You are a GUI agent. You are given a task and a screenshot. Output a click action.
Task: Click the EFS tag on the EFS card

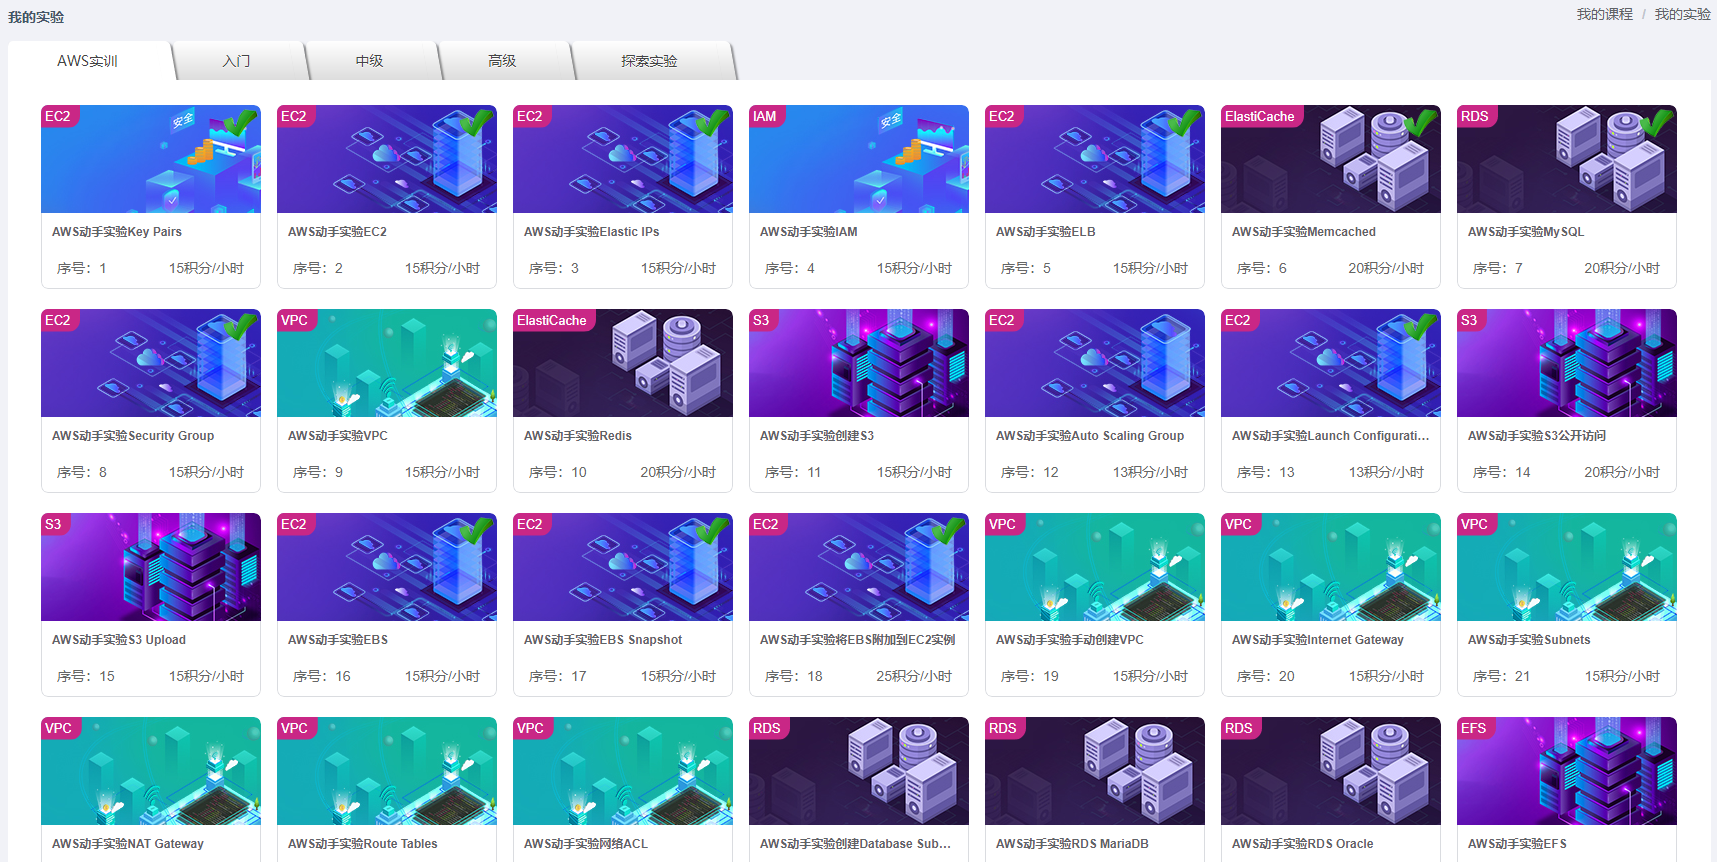click(1473, 728)
